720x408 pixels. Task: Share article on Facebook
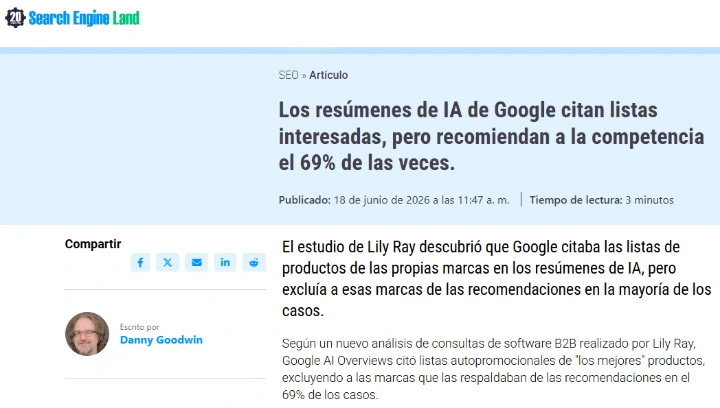(x=140, y=263)
